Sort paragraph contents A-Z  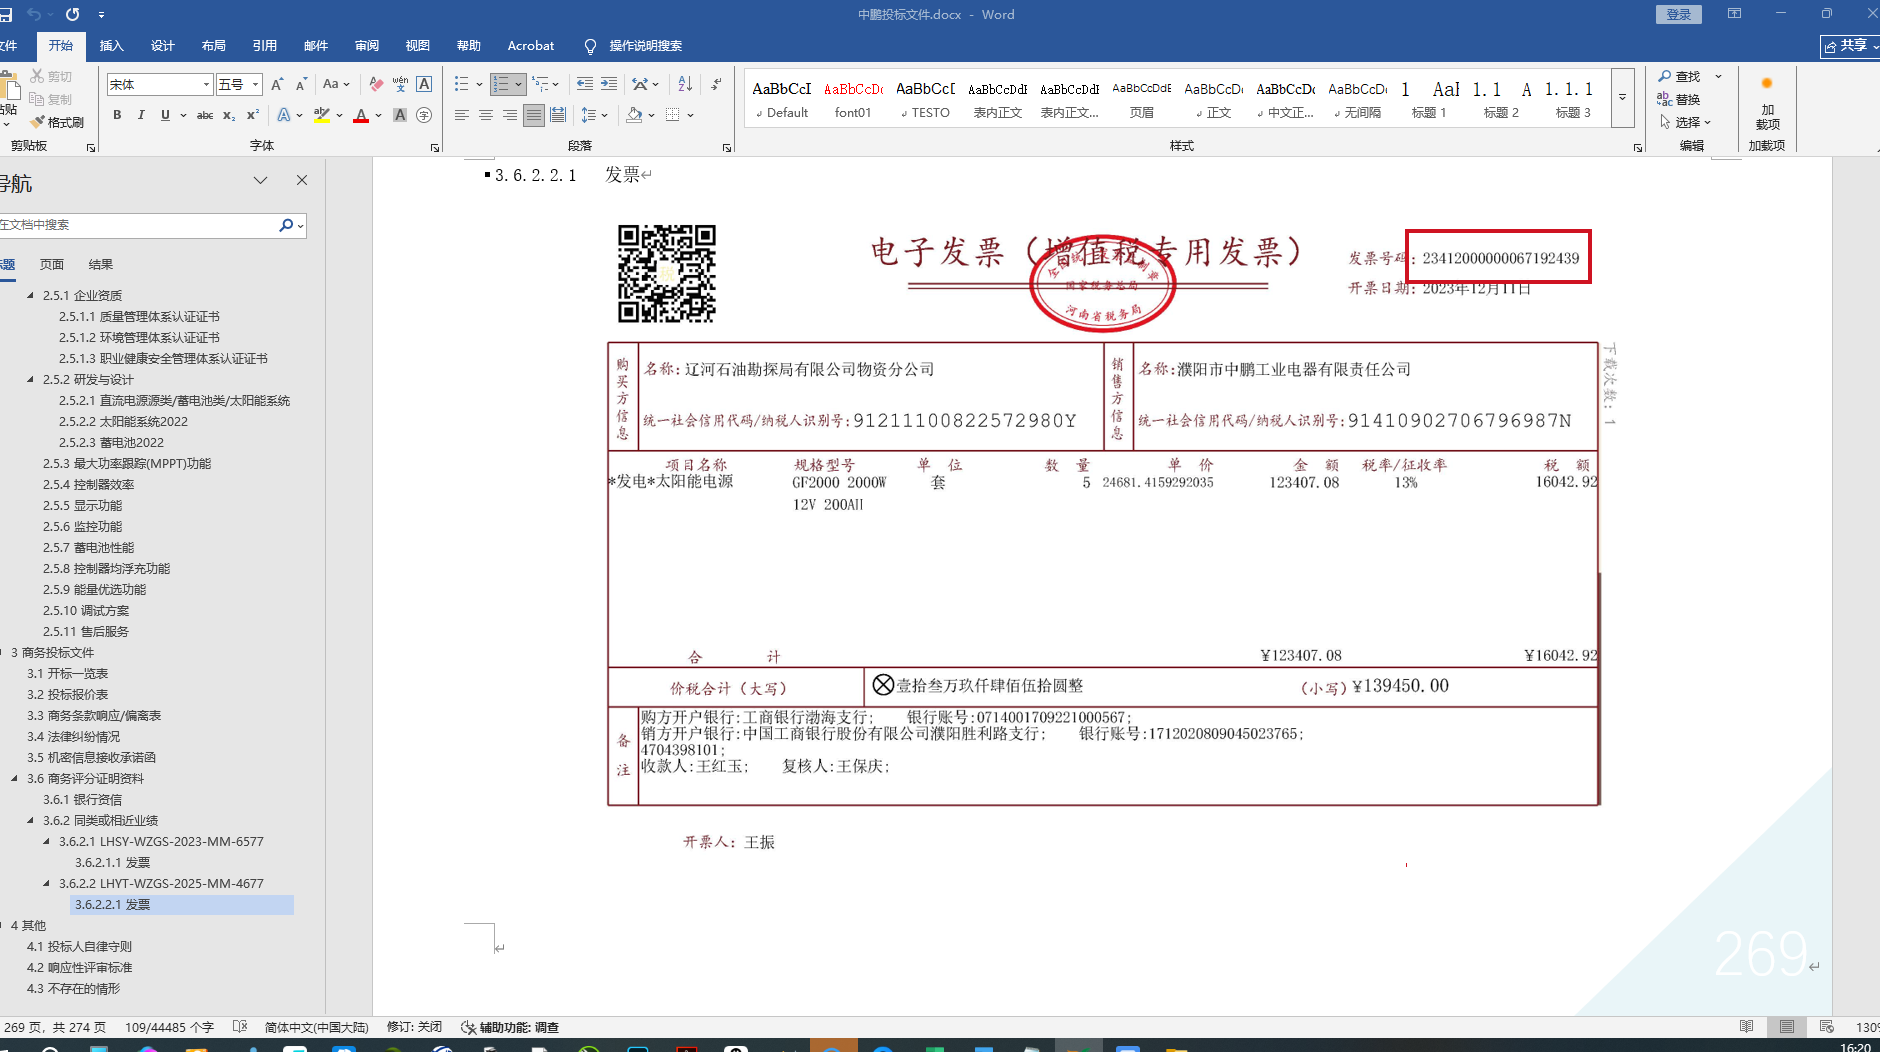pos(685,85)
